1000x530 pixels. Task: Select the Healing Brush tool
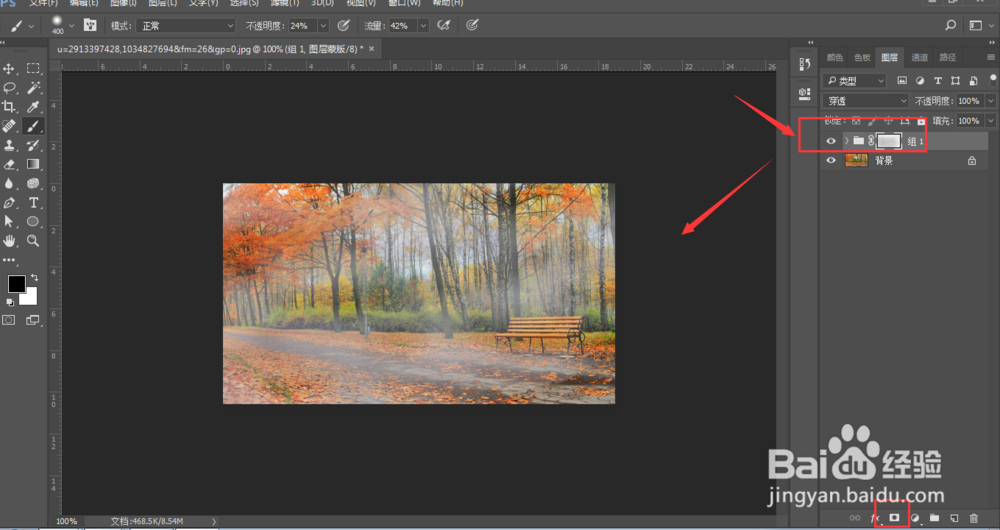pos(9,126)
